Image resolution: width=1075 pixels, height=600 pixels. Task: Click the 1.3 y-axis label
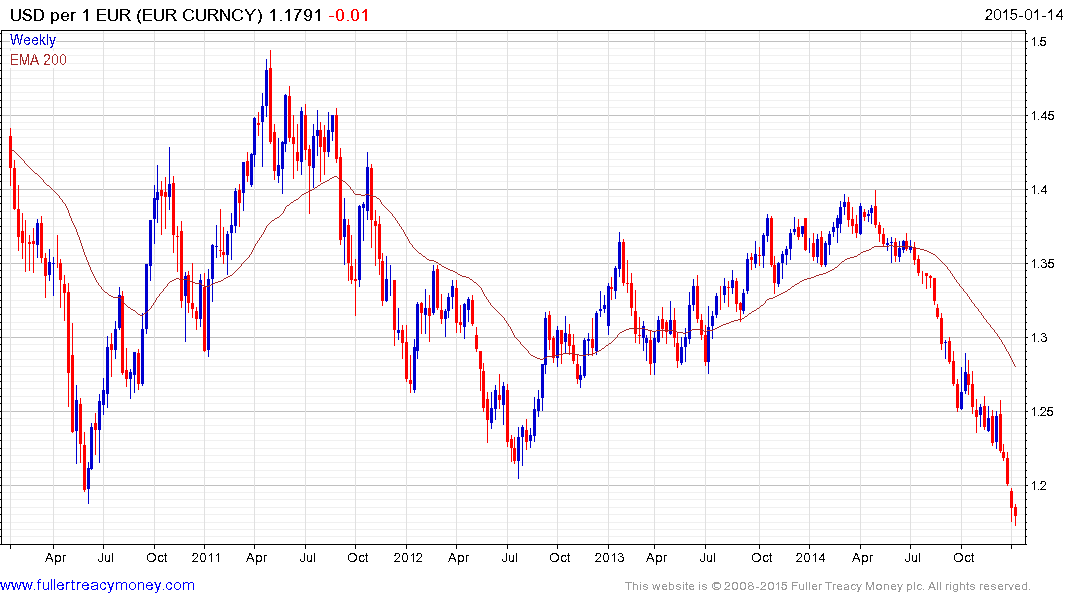click(x=1039, y=337)
